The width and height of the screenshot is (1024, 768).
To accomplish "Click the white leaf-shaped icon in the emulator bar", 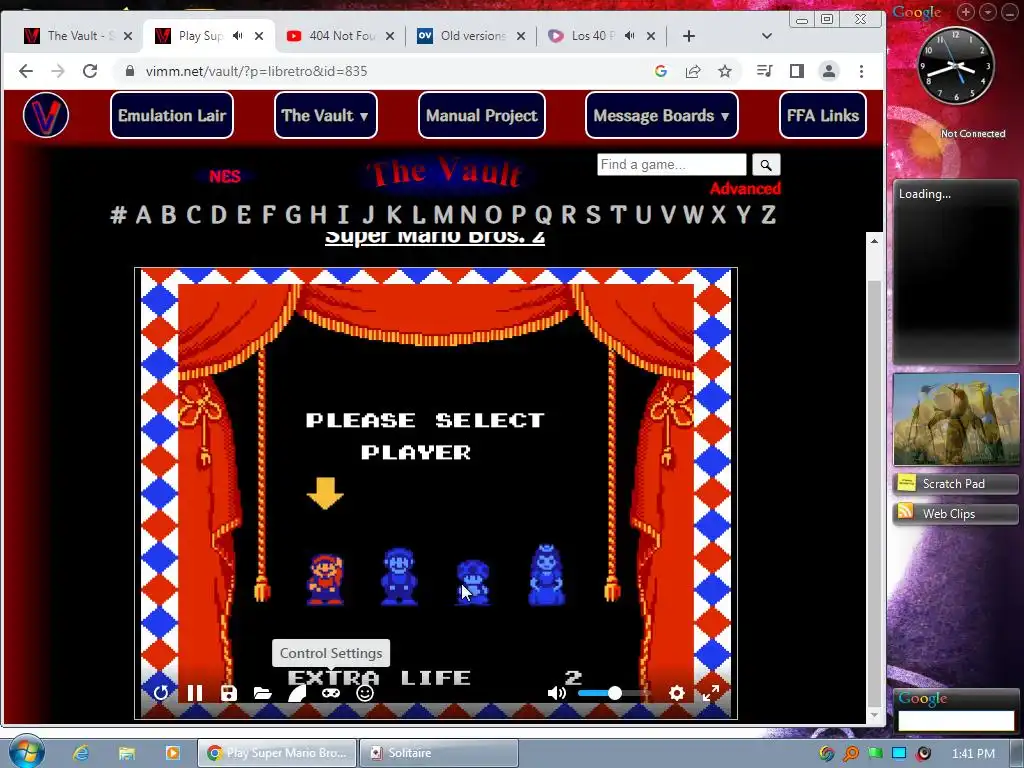I will [x=296, y=693].
